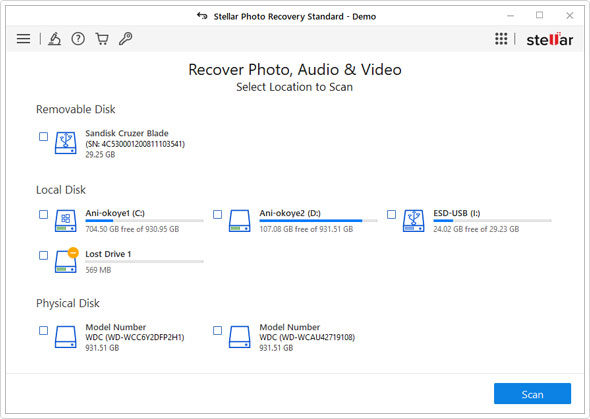The image size is (590, 419).
Task: Open the help question mark icon
Action: pyautogui.click(x=78, y=38)
